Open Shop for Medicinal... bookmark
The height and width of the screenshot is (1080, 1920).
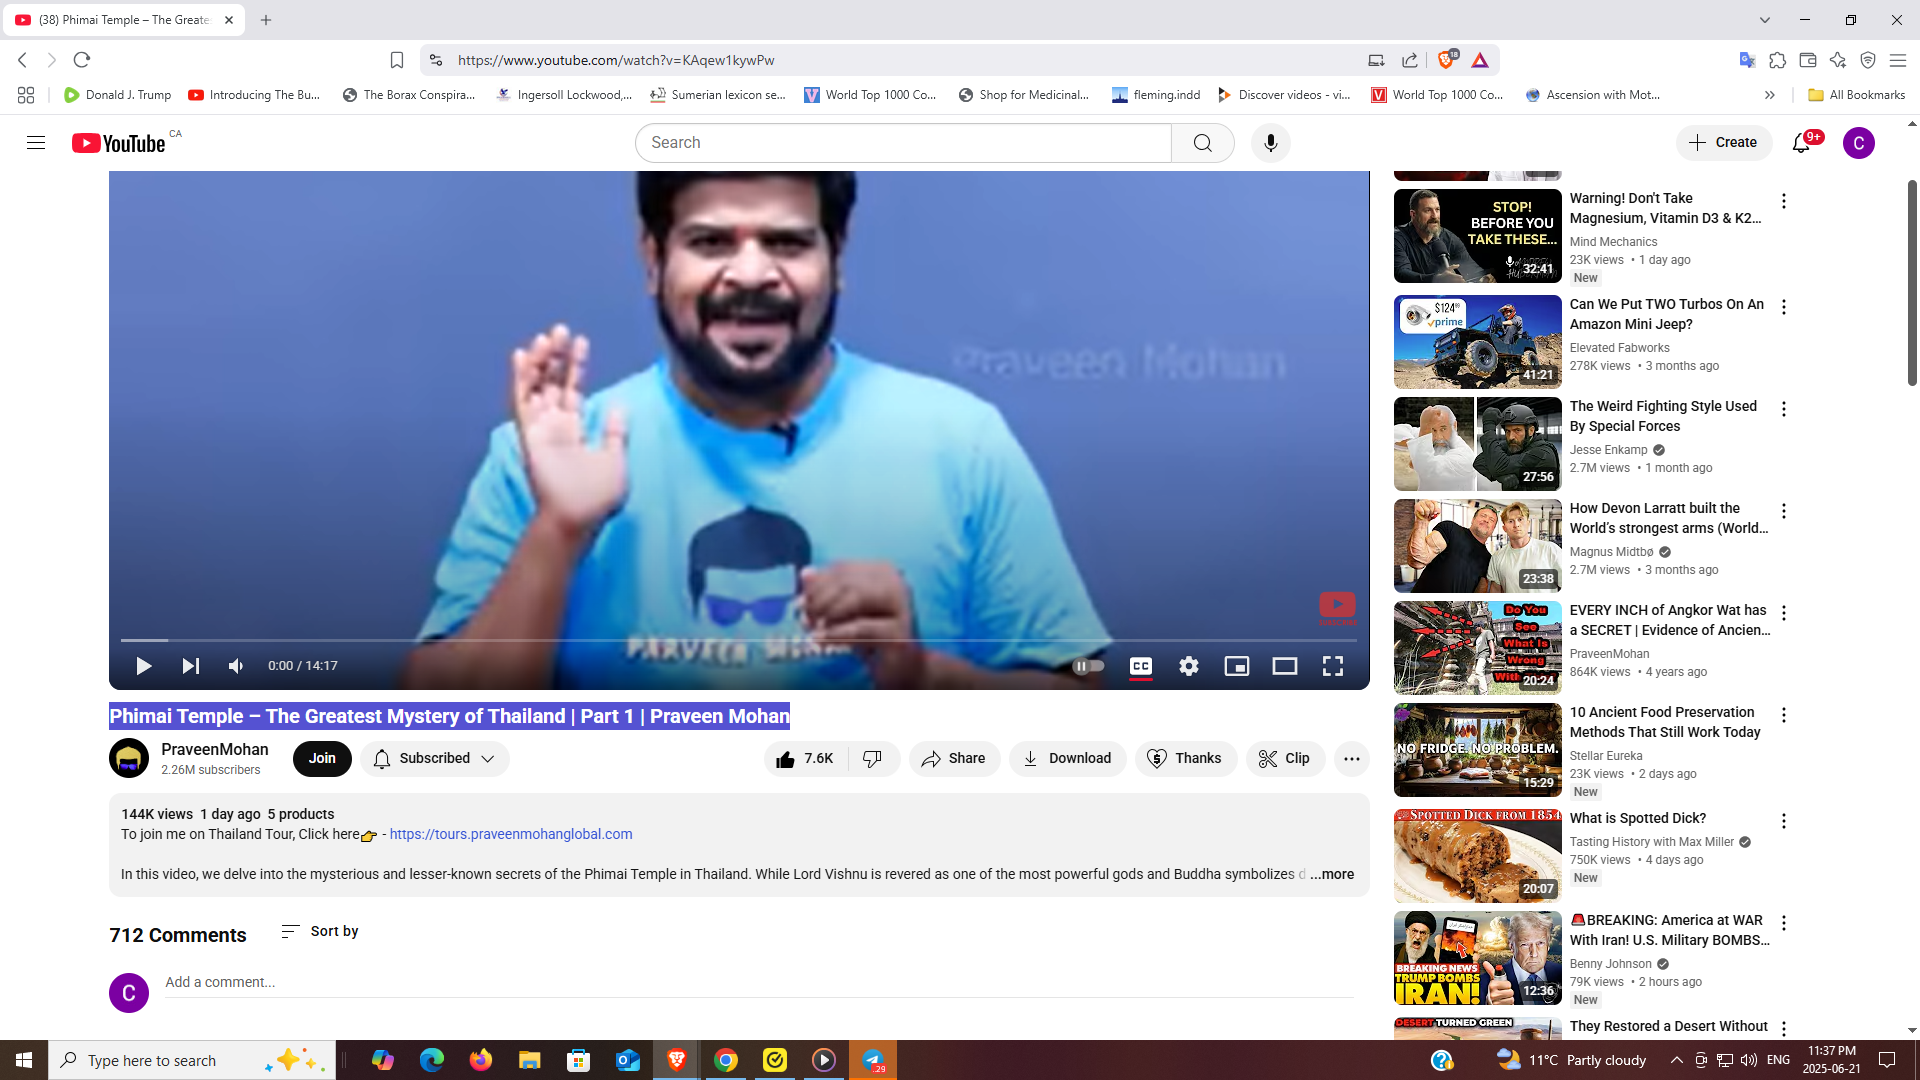pyautogui.click(x=1024, y=95)
